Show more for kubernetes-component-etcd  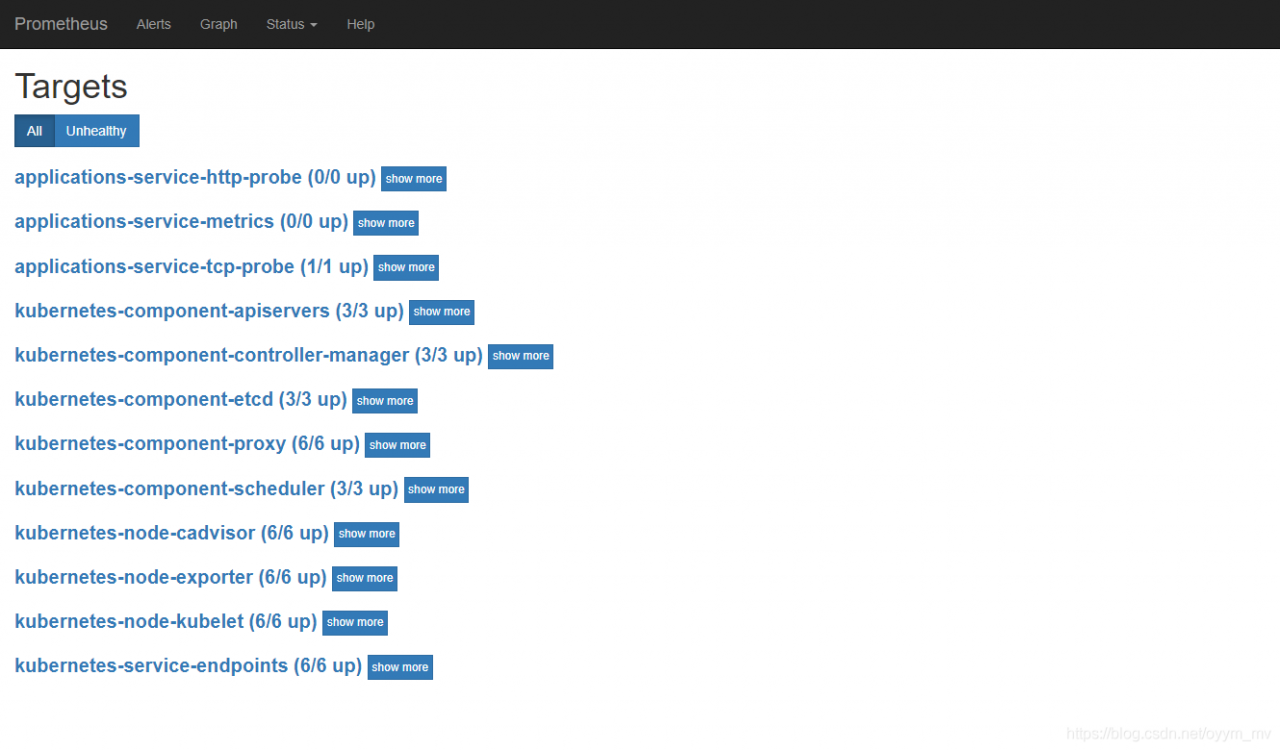pos(385,401)
